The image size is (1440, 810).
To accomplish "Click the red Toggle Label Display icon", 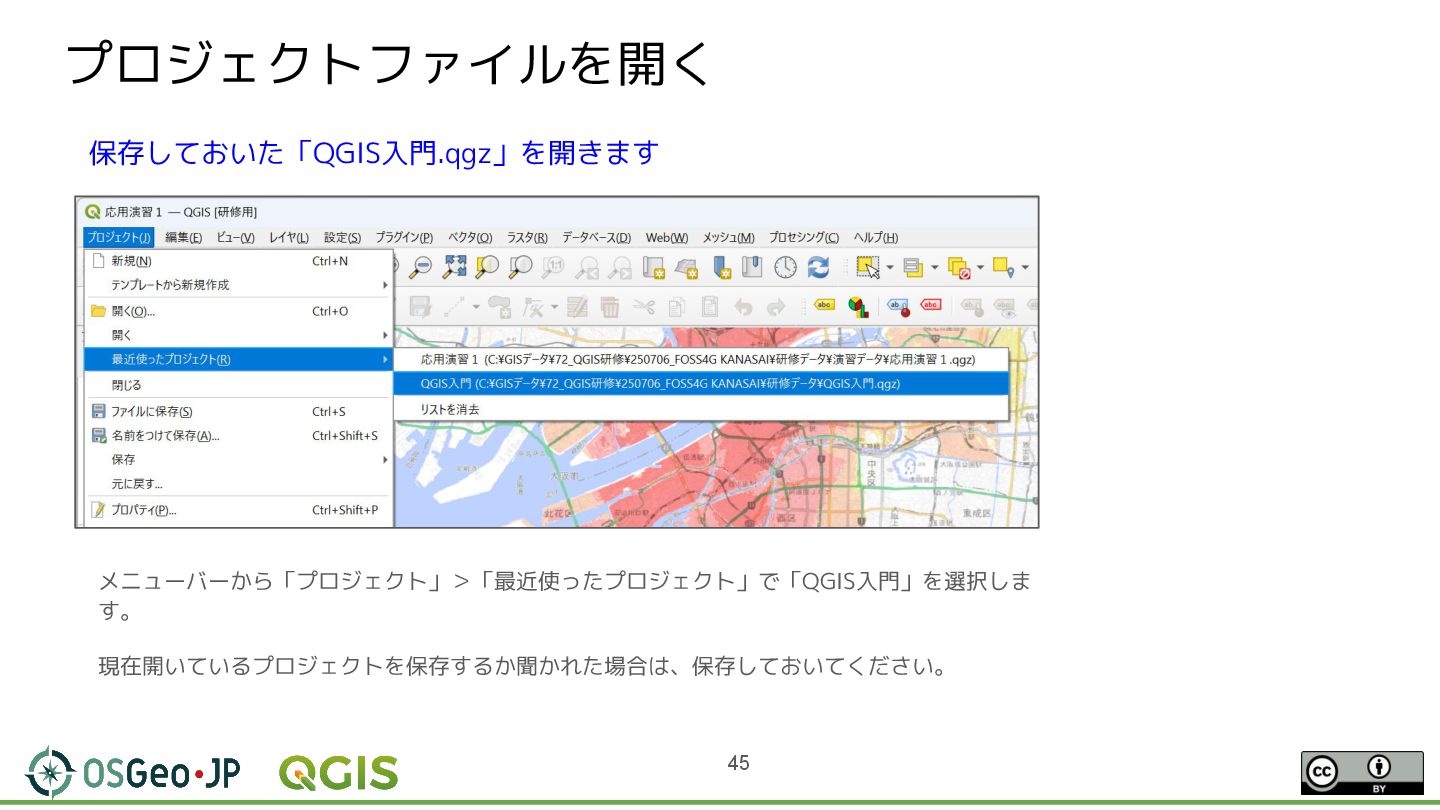I will point(931,306).
